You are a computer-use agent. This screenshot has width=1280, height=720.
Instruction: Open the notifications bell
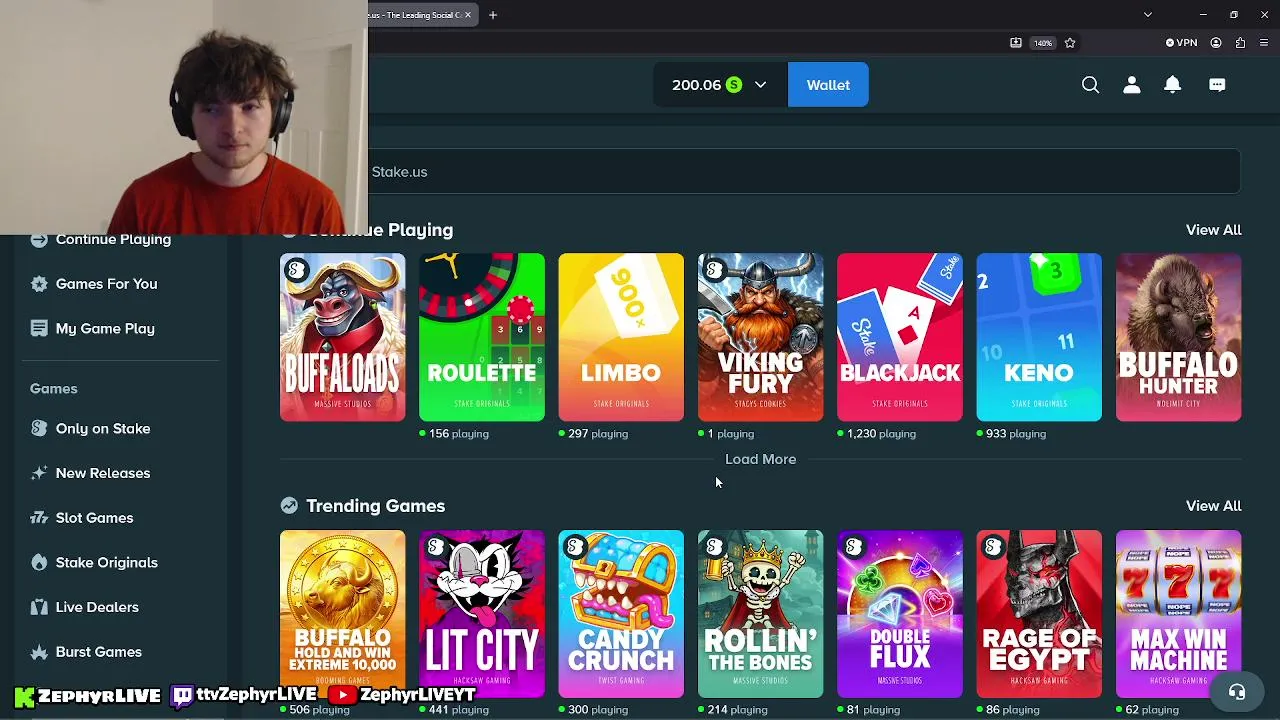coord(1172,85)
